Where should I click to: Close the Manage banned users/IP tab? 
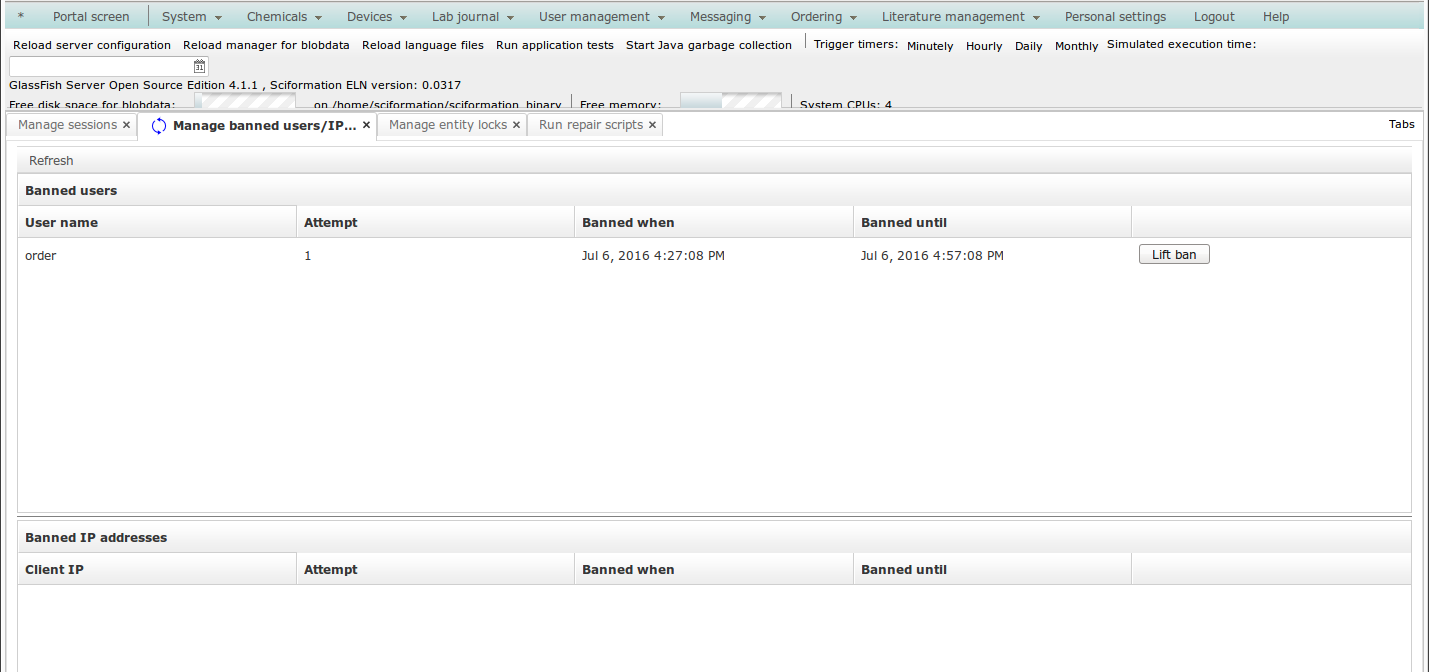(366, 125)
